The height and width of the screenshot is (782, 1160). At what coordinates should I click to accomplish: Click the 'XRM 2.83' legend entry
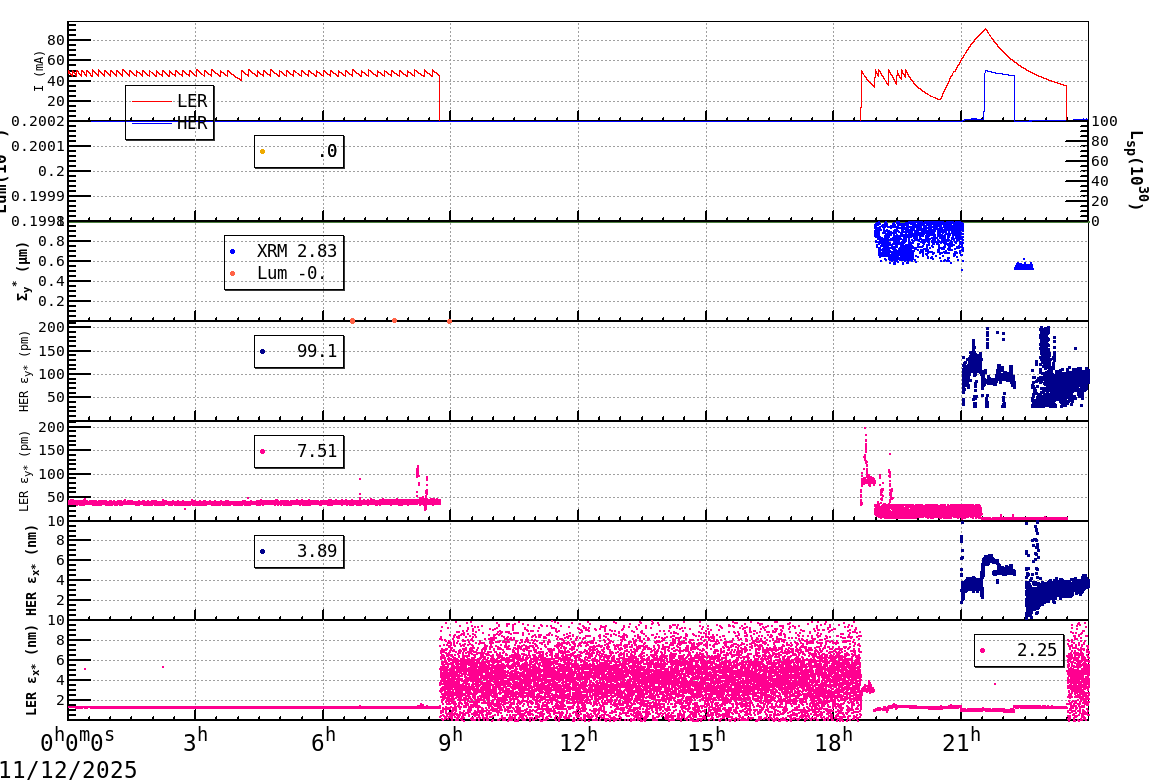[284, 251]
